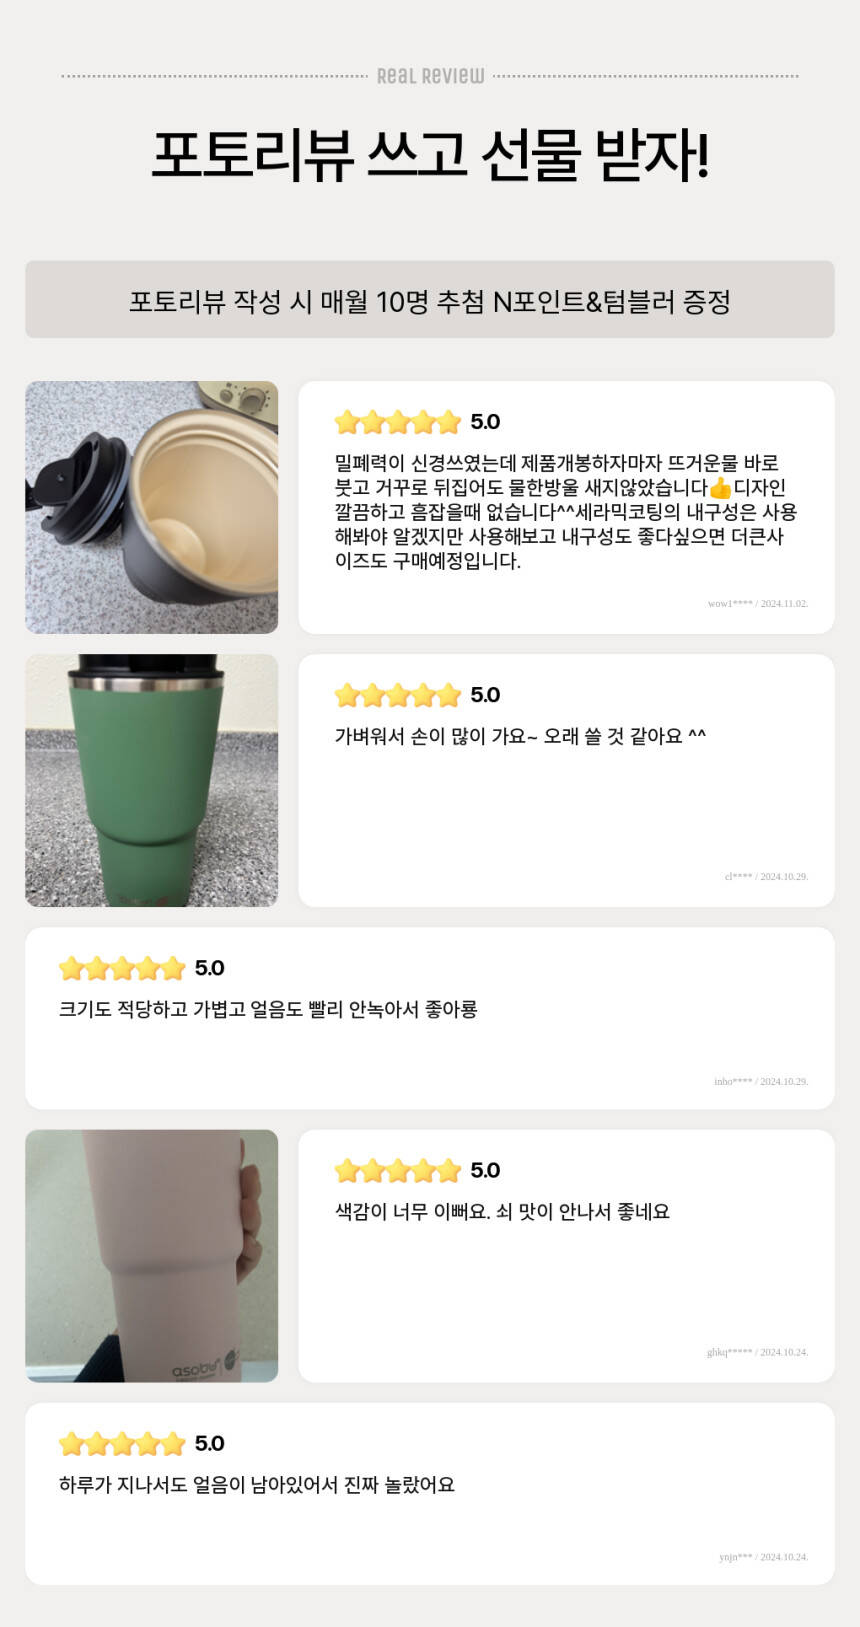Click the 5.0 score on the 색감이 review
Viewport: 860px width, 1627px height.
tap(485, 1170)
